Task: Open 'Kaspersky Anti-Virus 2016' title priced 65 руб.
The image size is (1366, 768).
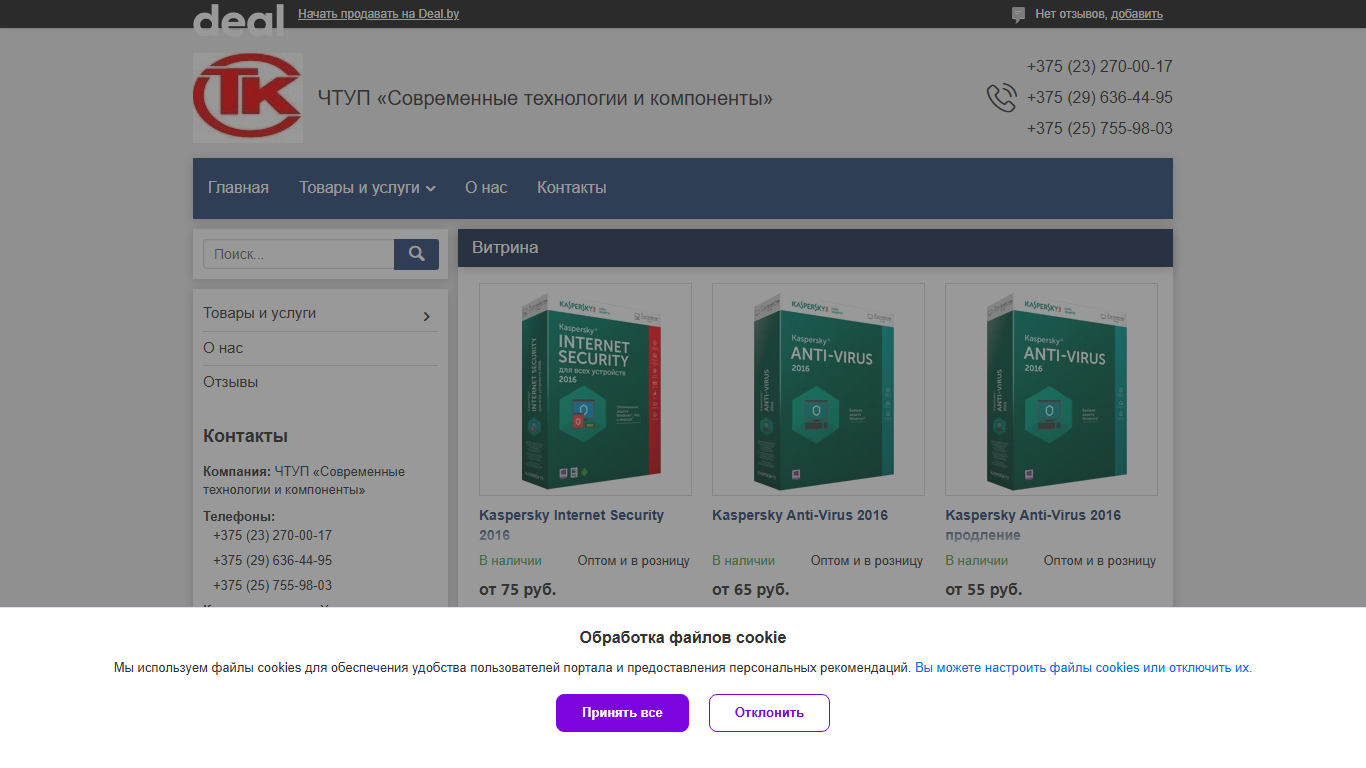Action: (800, 515)
